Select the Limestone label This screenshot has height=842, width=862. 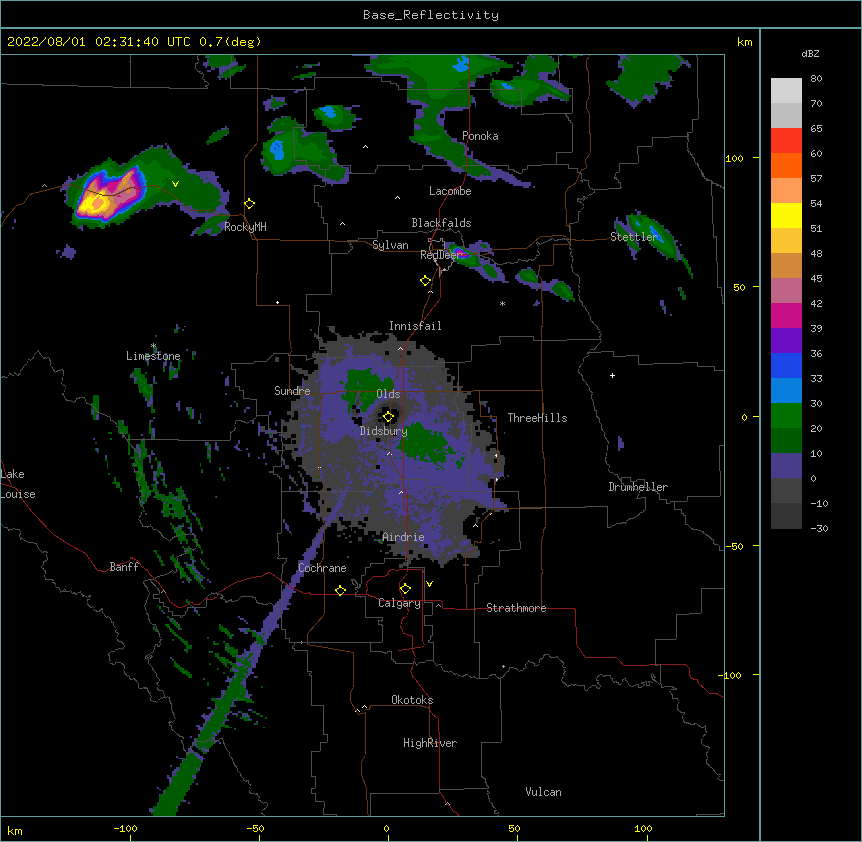pos(153,356)
